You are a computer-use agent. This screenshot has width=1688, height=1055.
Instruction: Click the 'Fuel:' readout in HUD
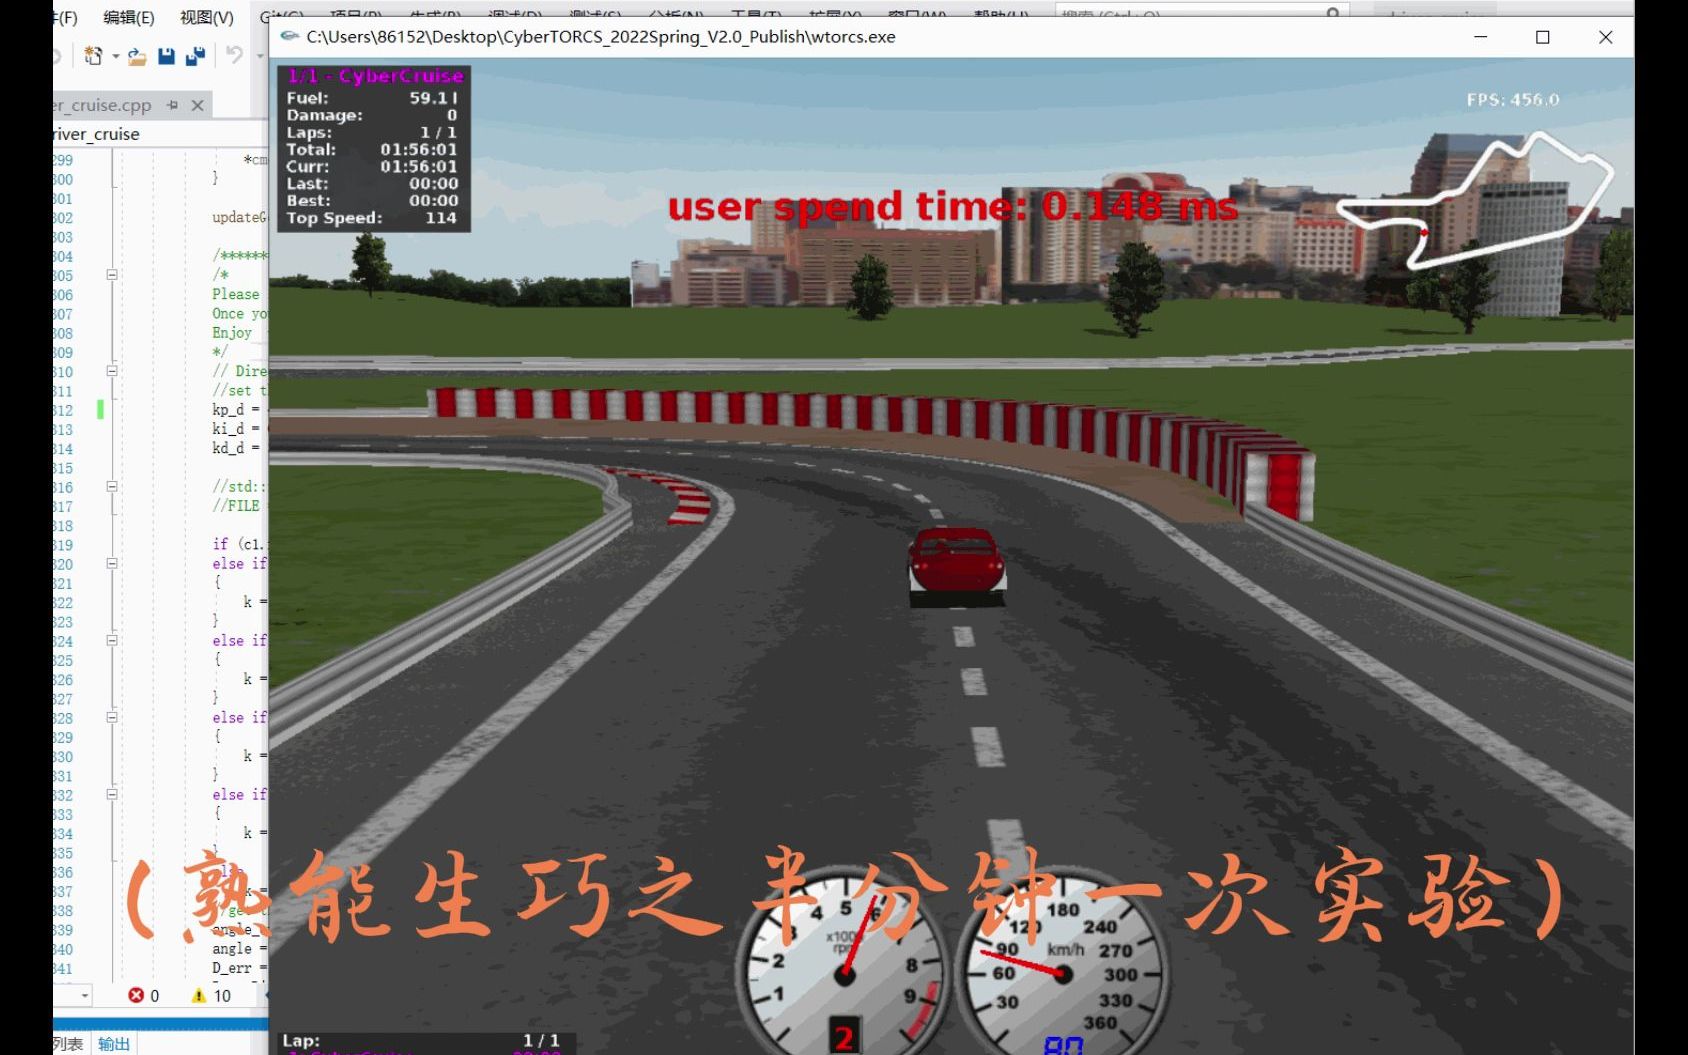[372, 98]
